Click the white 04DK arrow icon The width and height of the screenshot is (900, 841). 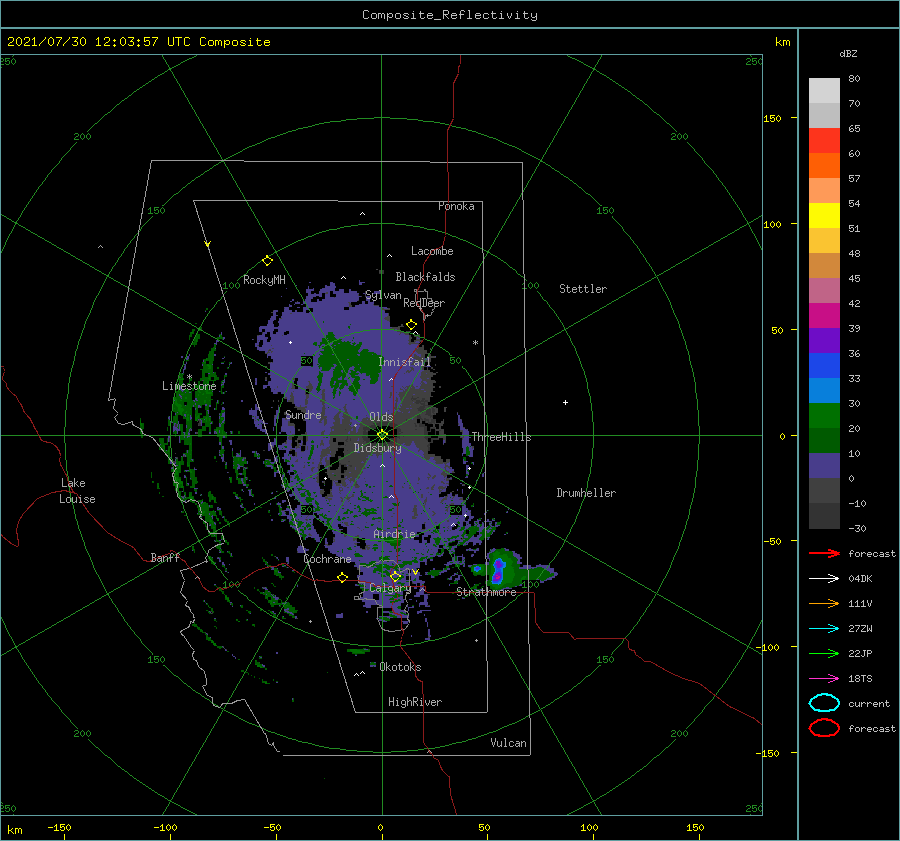tap(824, 578)
